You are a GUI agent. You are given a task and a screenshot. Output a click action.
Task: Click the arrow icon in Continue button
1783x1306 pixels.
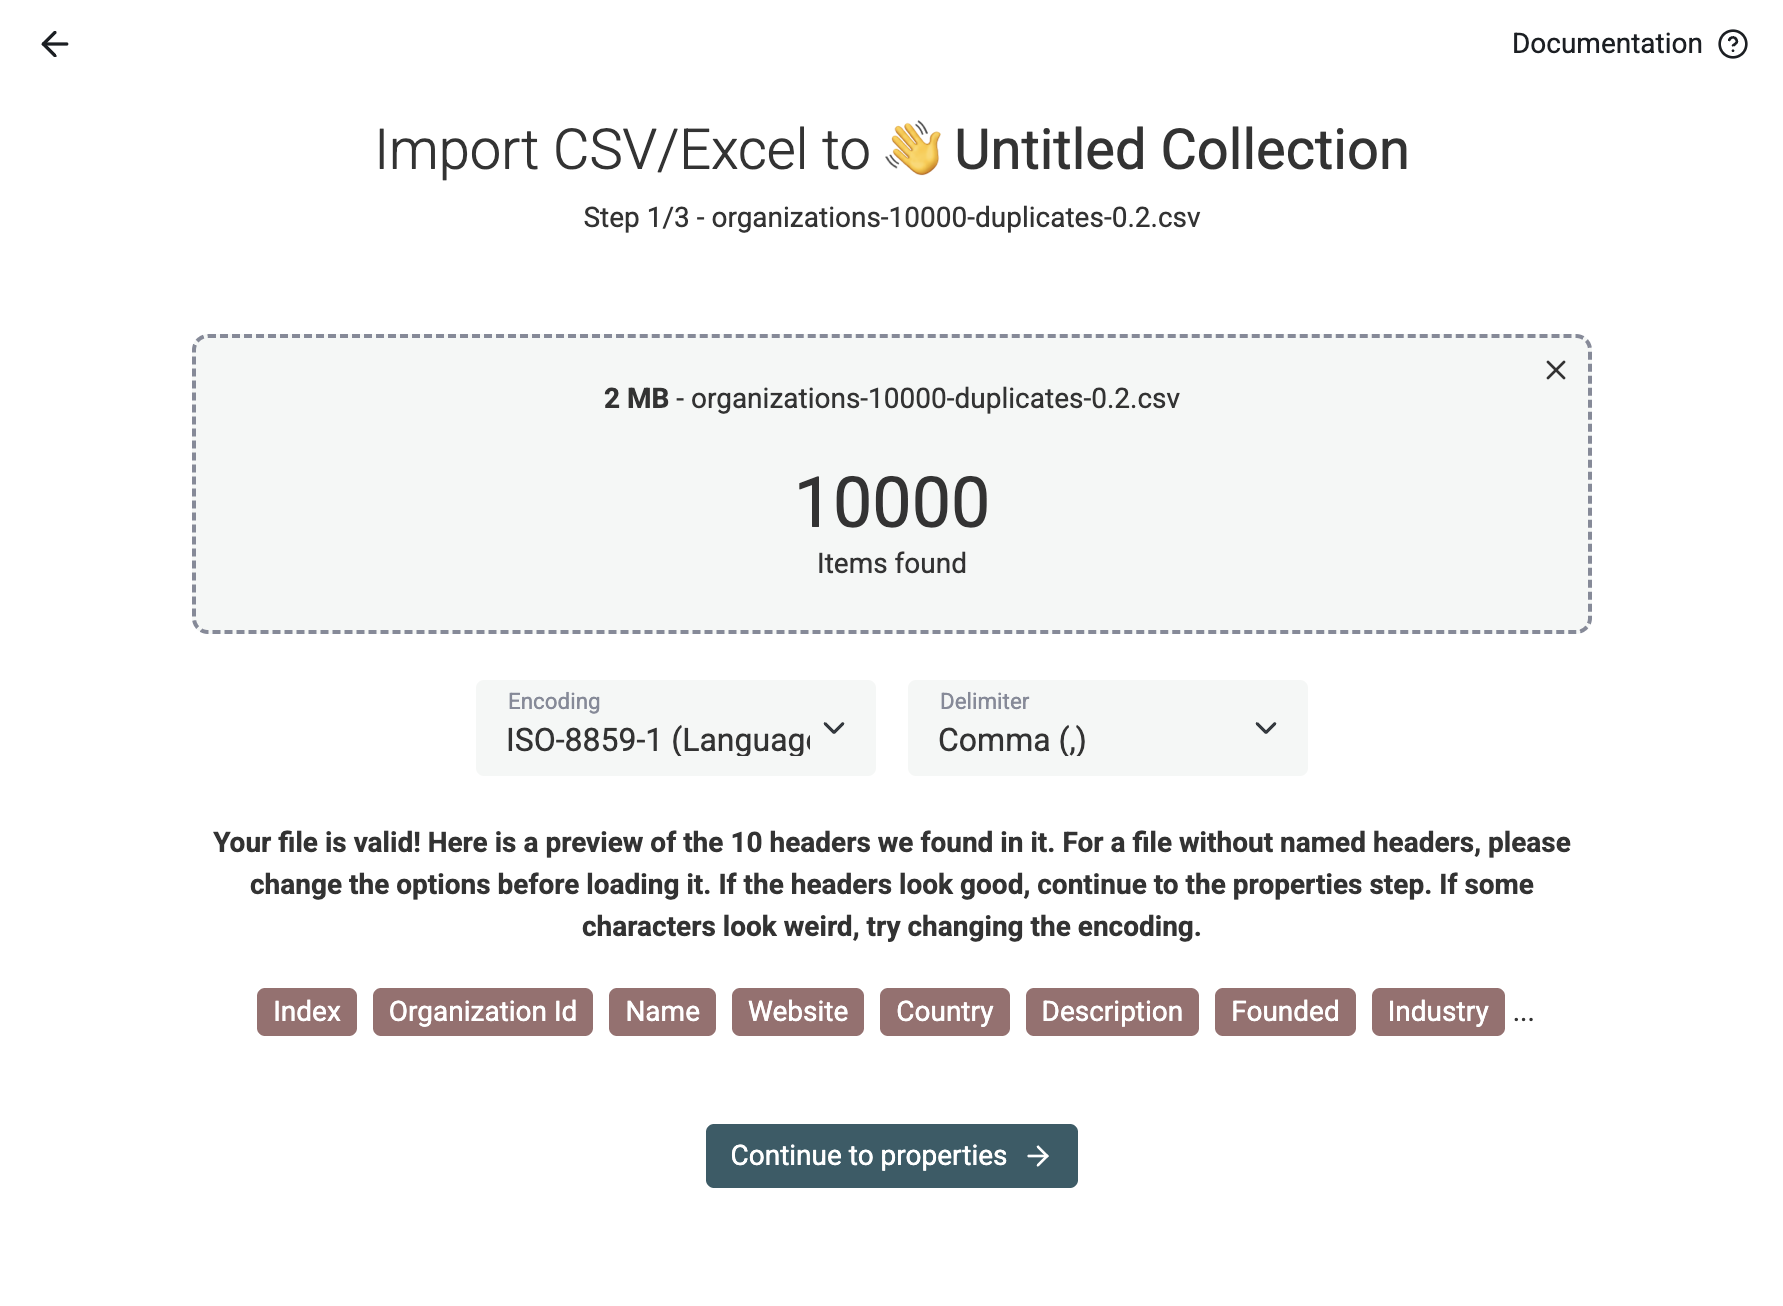[1039, 1156]
